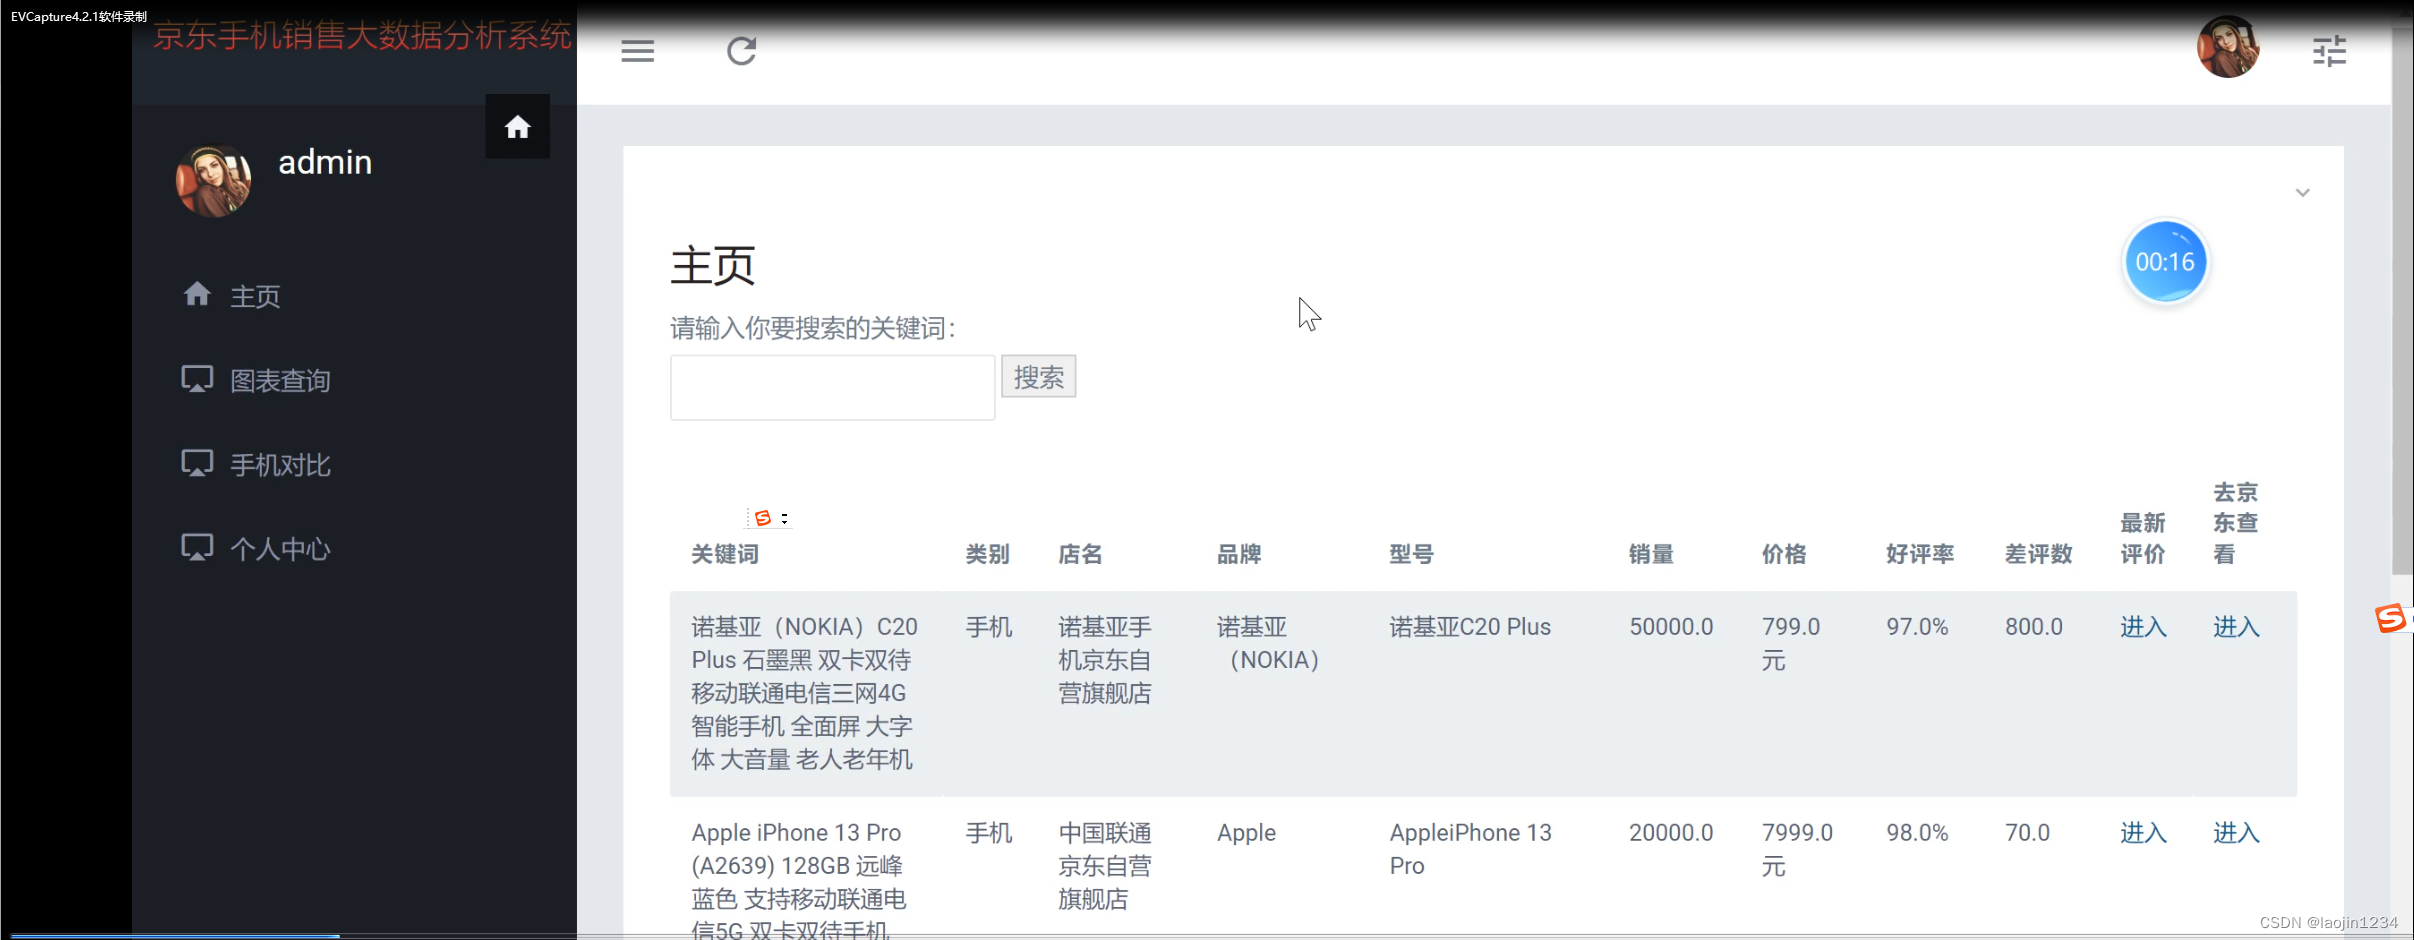This screenshot has height=940, width=2414.
Task: Click the floating Sogou input method icon
Action: point(2389,617)
